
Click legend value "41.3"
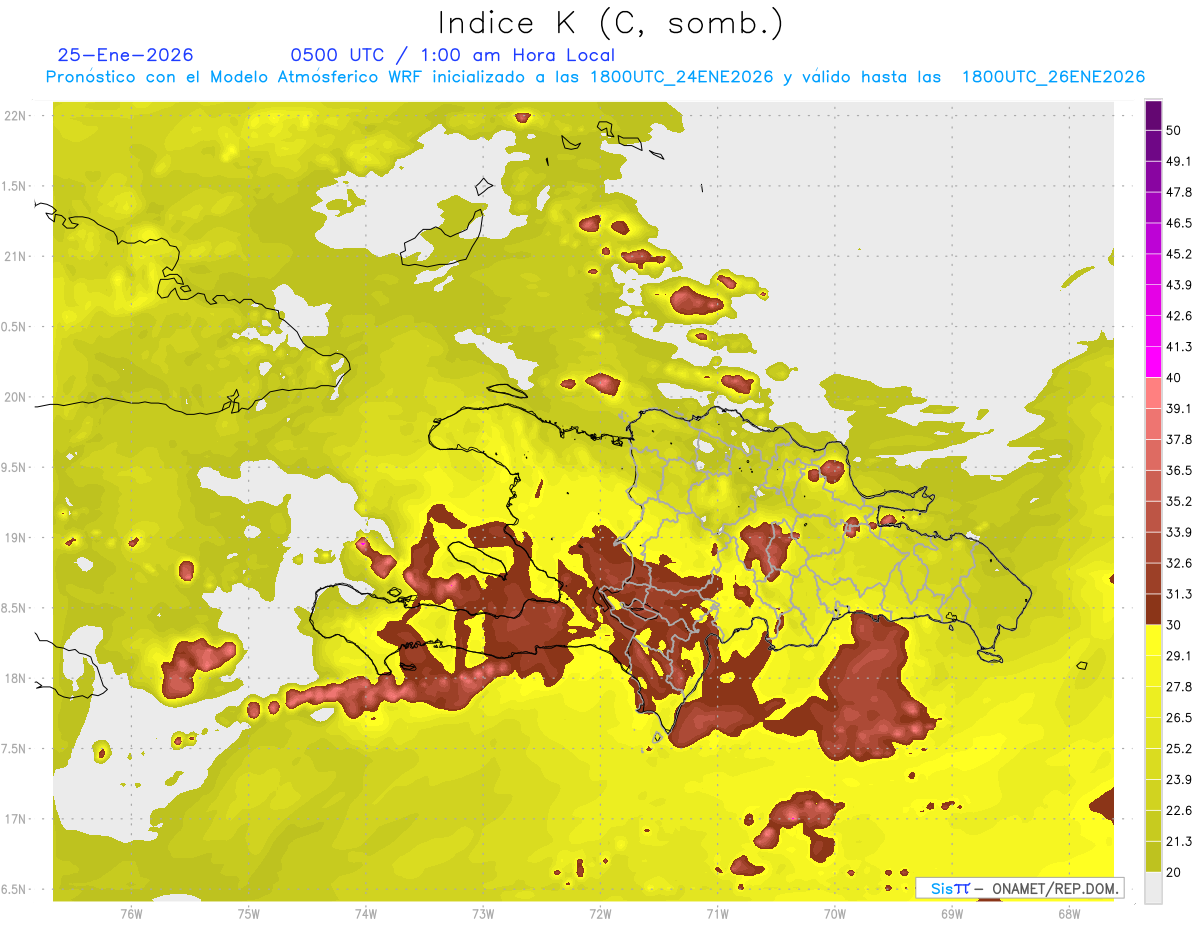click(1178, 347)
